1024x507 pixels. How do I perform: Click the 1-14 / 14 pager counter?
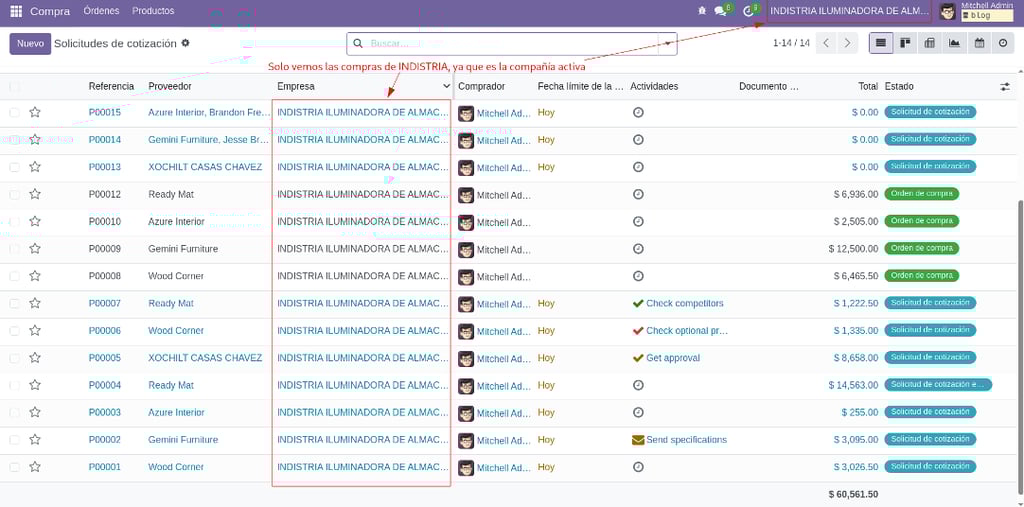(791, 43)
